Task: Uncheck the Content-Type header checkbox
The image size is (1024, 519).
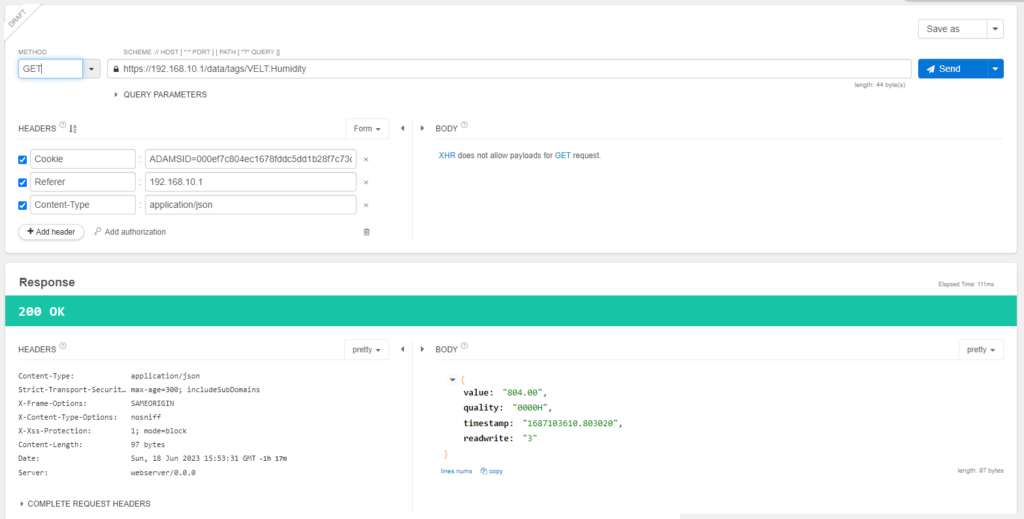Action: pos(23,205)
